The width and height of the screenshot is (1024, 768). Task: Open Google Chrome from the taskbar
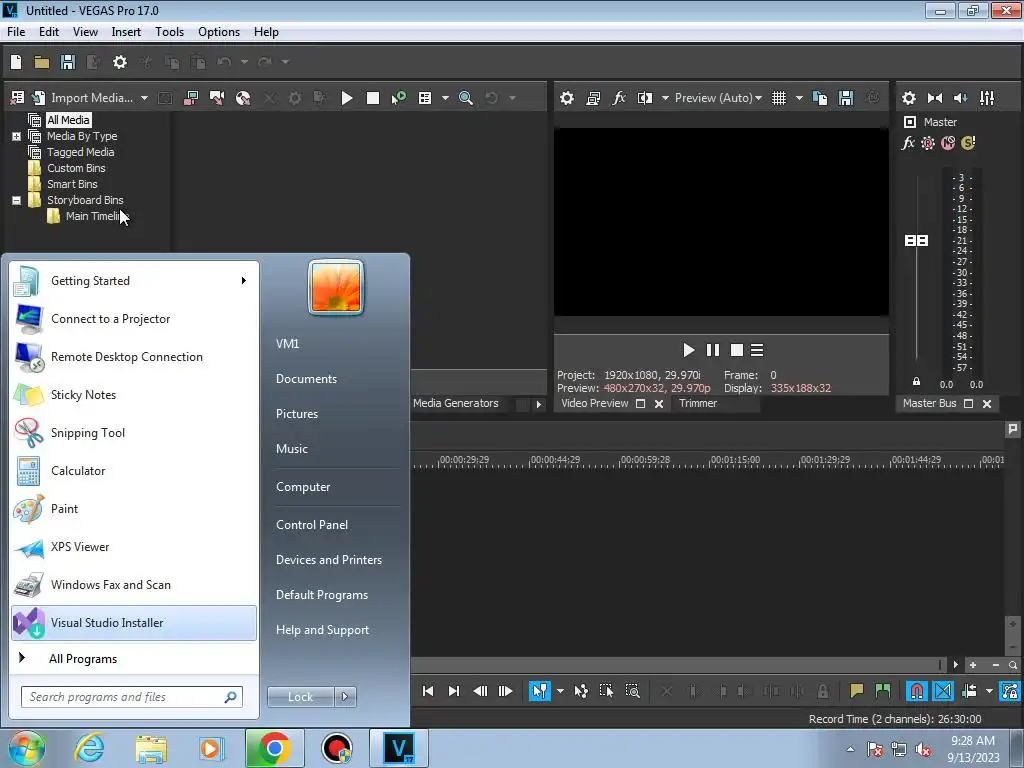pyautogui.click(x=274, y=748)
